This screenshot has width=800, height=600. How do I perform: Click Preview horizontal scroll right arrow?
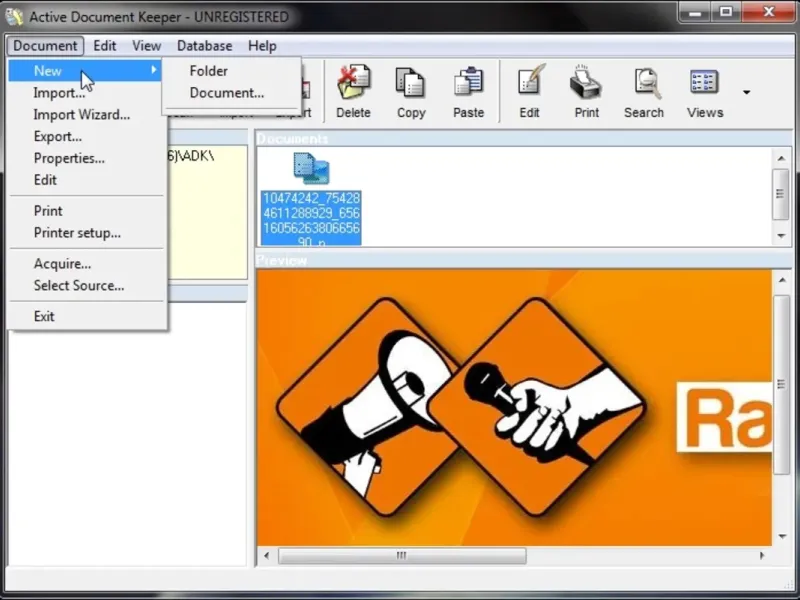(762, 556)
